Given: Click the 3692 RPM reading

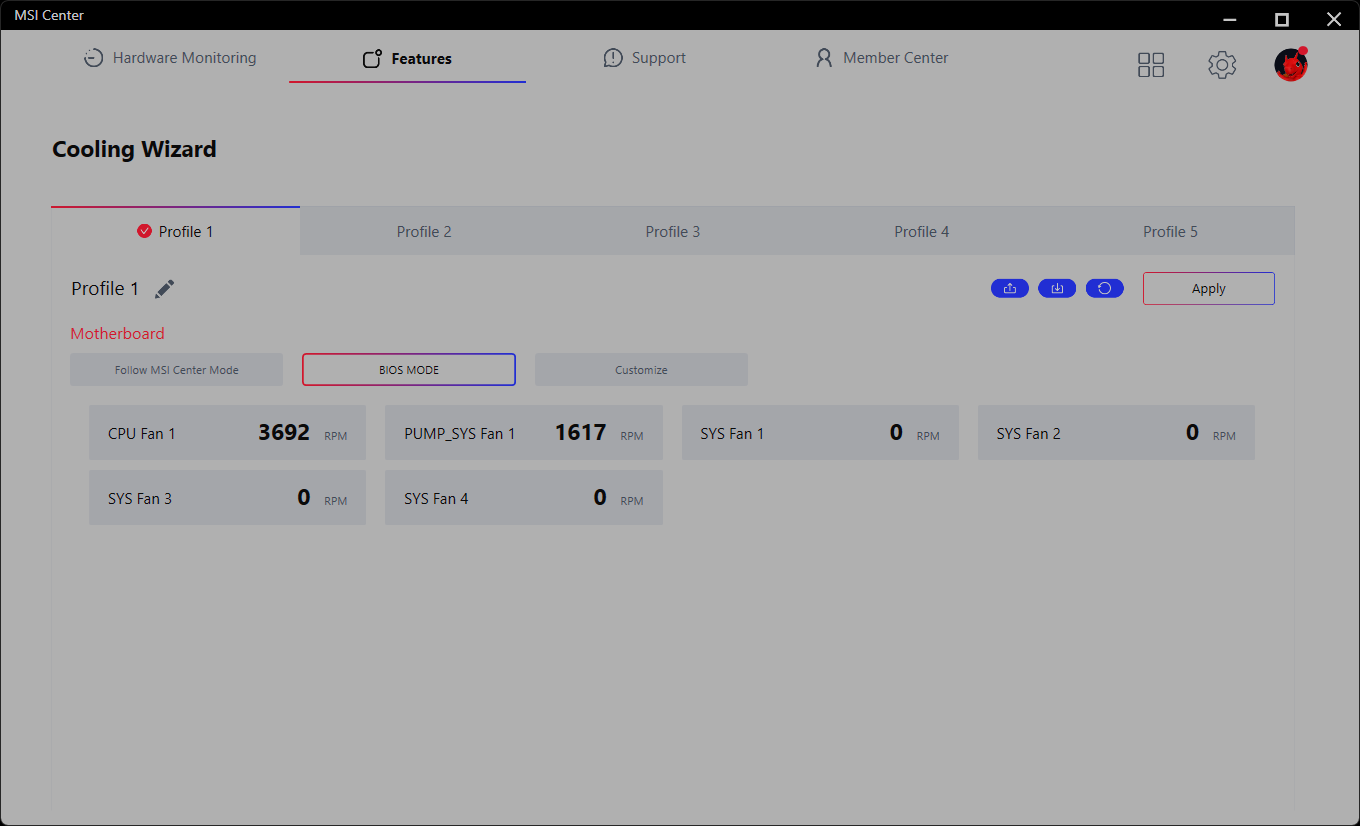Looking at the screenshot, I should [303, 433].
